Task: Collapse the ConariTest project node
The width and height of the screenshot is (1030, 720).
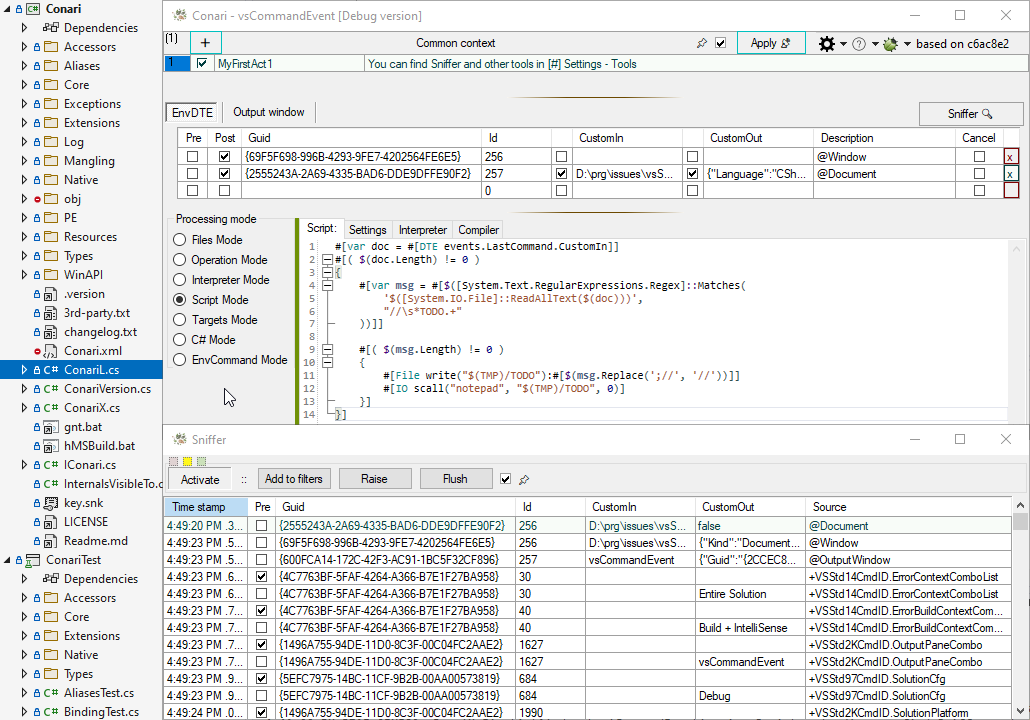Action: coord(8,560)
